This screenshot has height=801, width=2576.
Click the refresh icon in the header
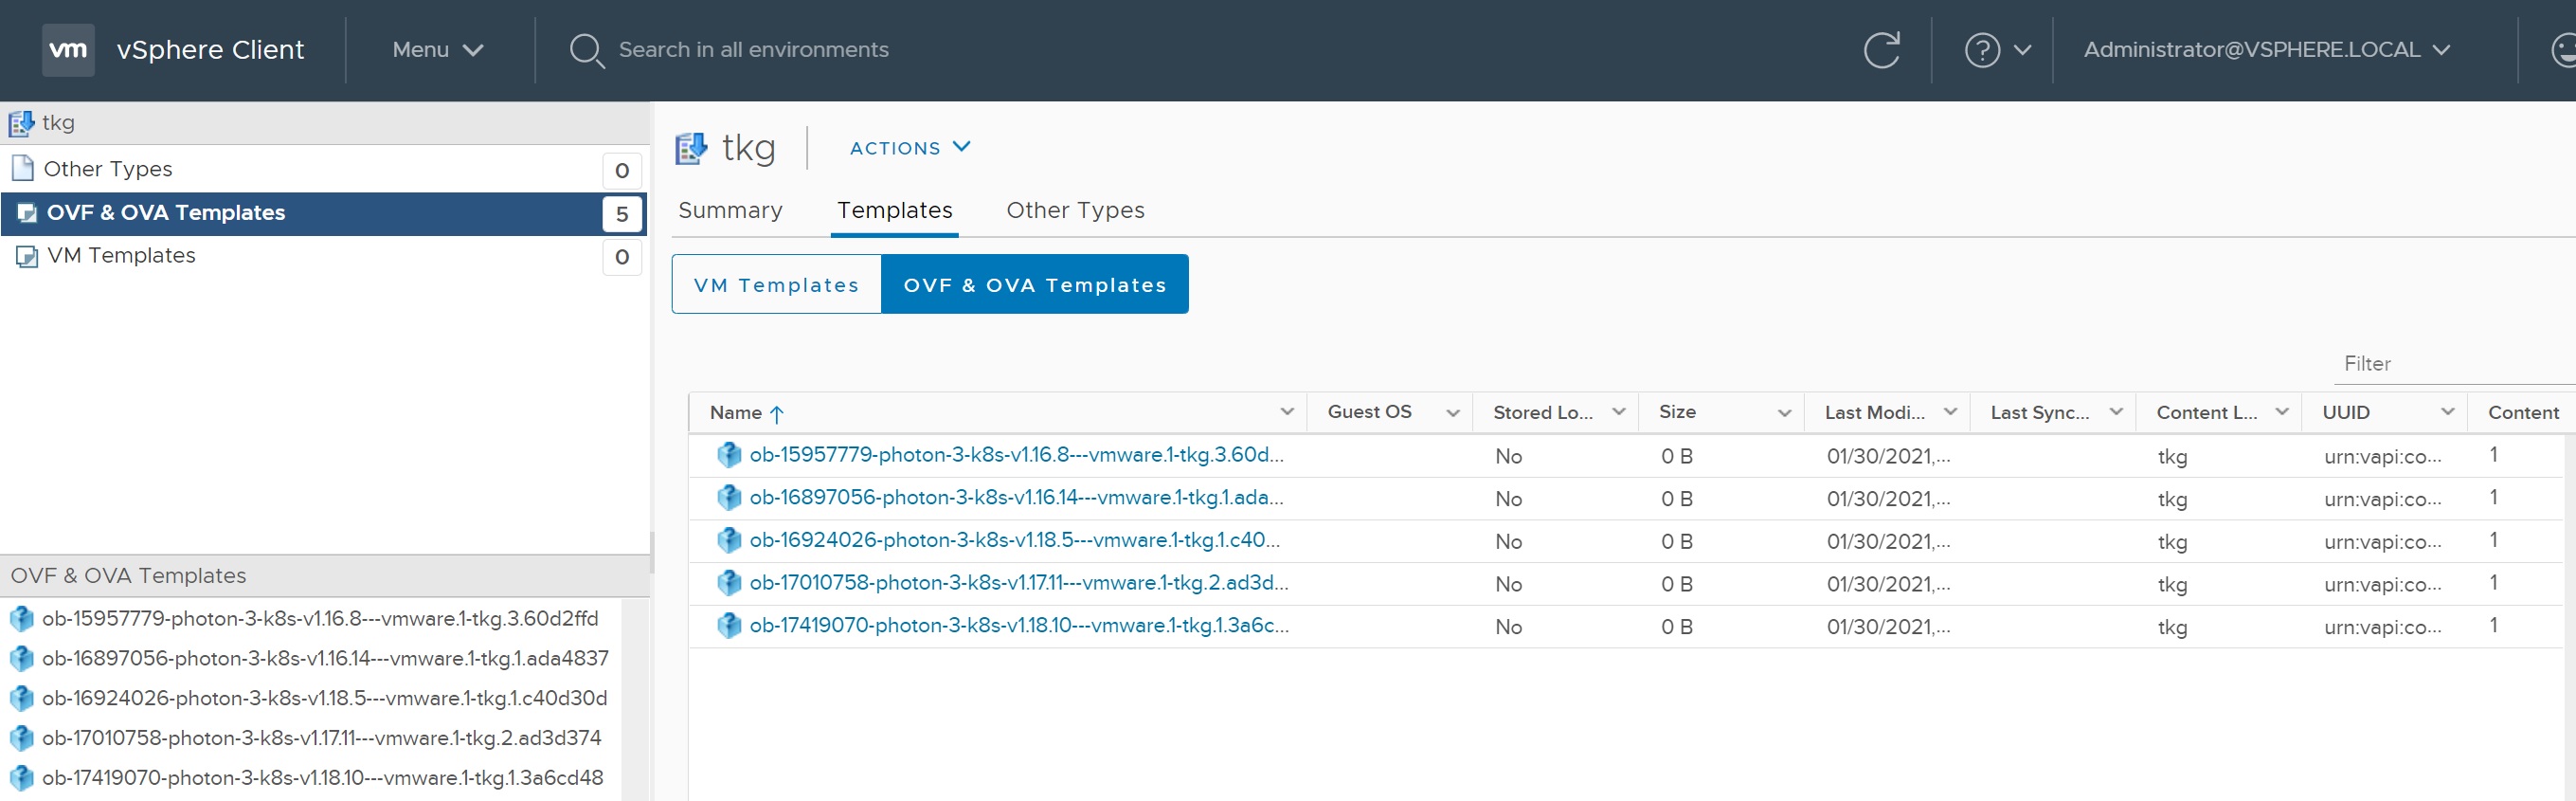1881,50
